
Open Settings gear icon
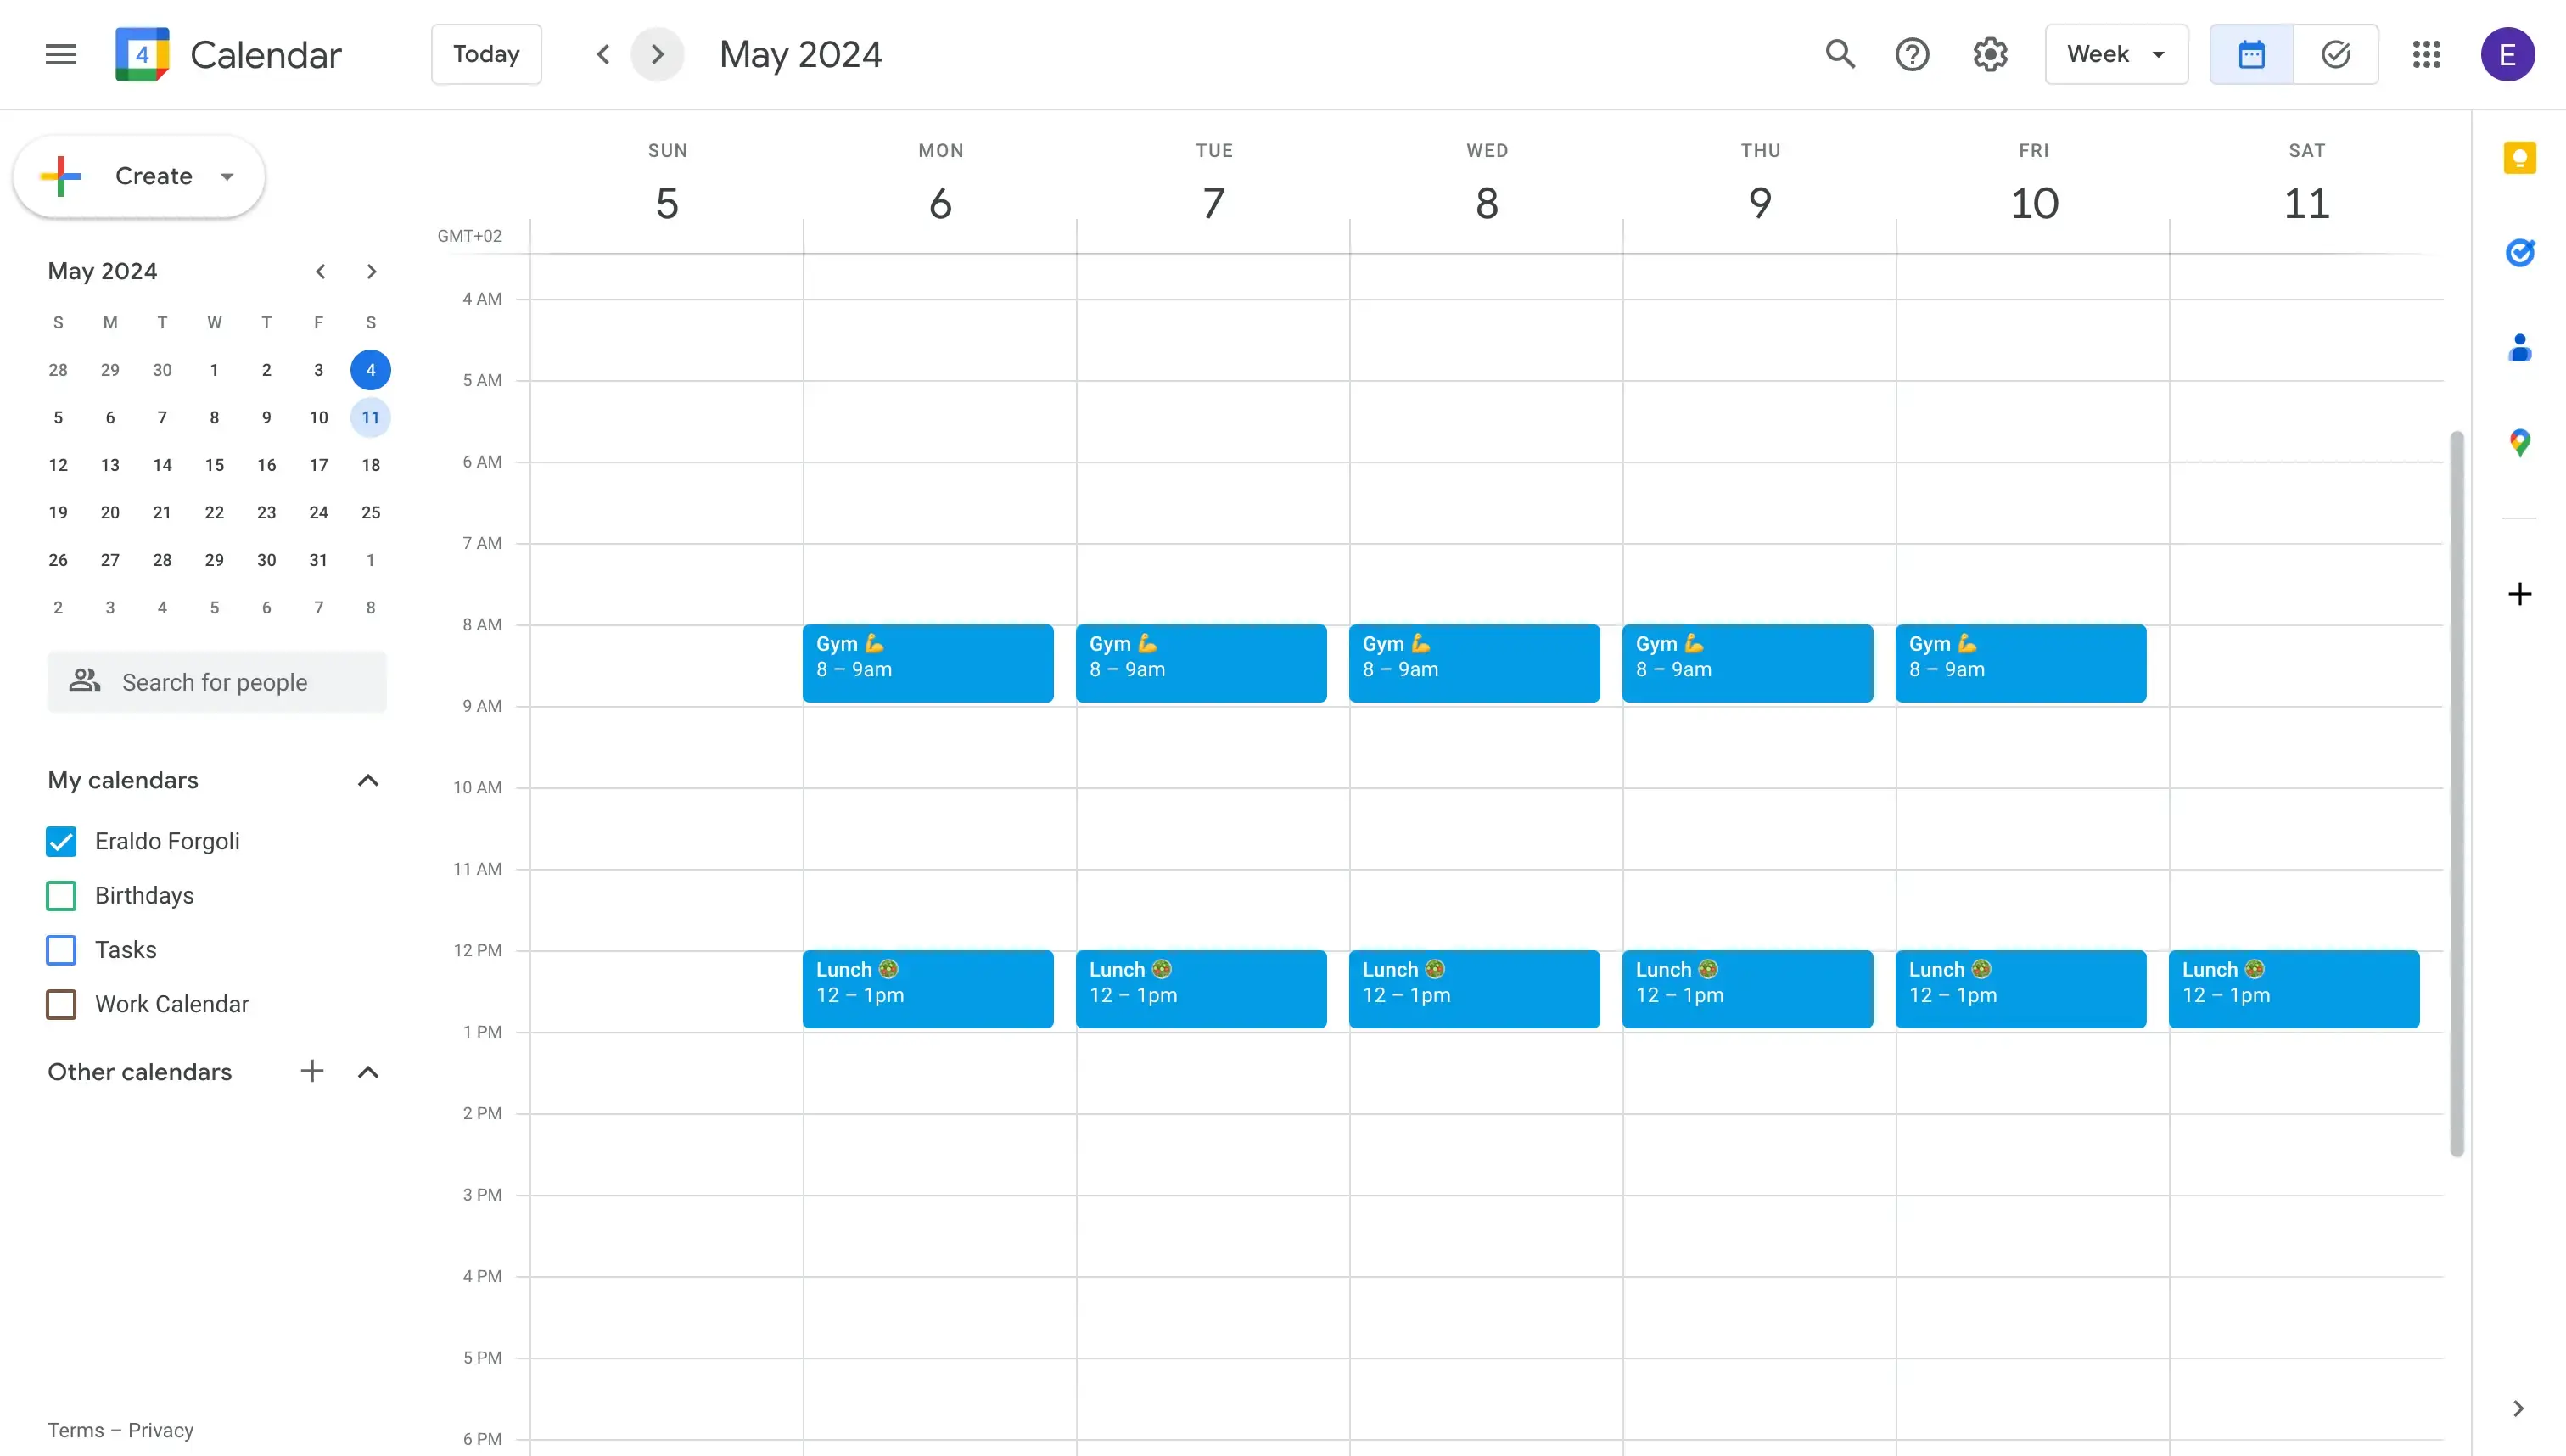point(1990,54)
